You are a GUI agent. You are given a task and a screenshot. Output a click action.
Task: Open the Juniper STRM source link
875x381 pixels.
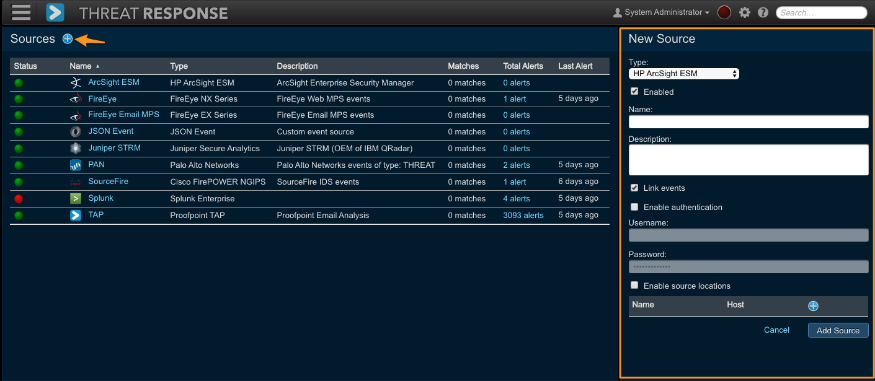(114, 148)
